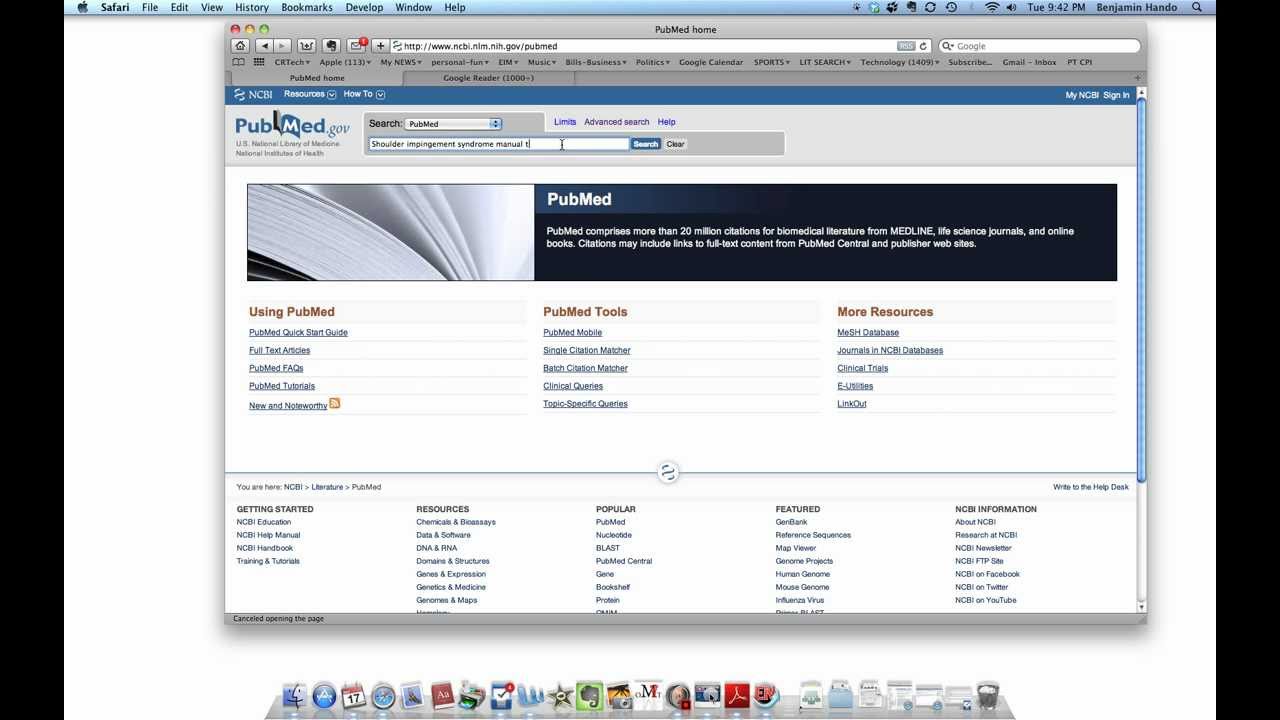Open Spotlight search magnifier in menu bar
This screenshot has width=1280, height=720.
click(1197, 7)
